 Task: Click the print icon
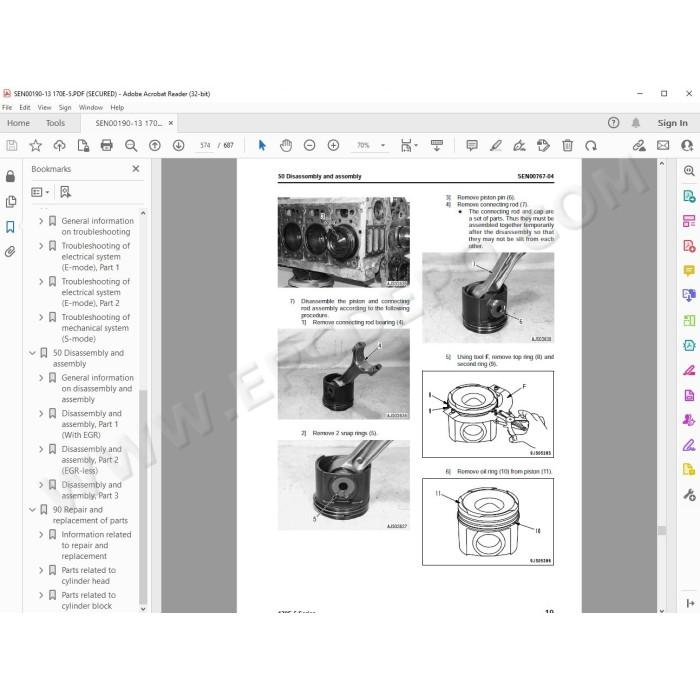point(107,146)
